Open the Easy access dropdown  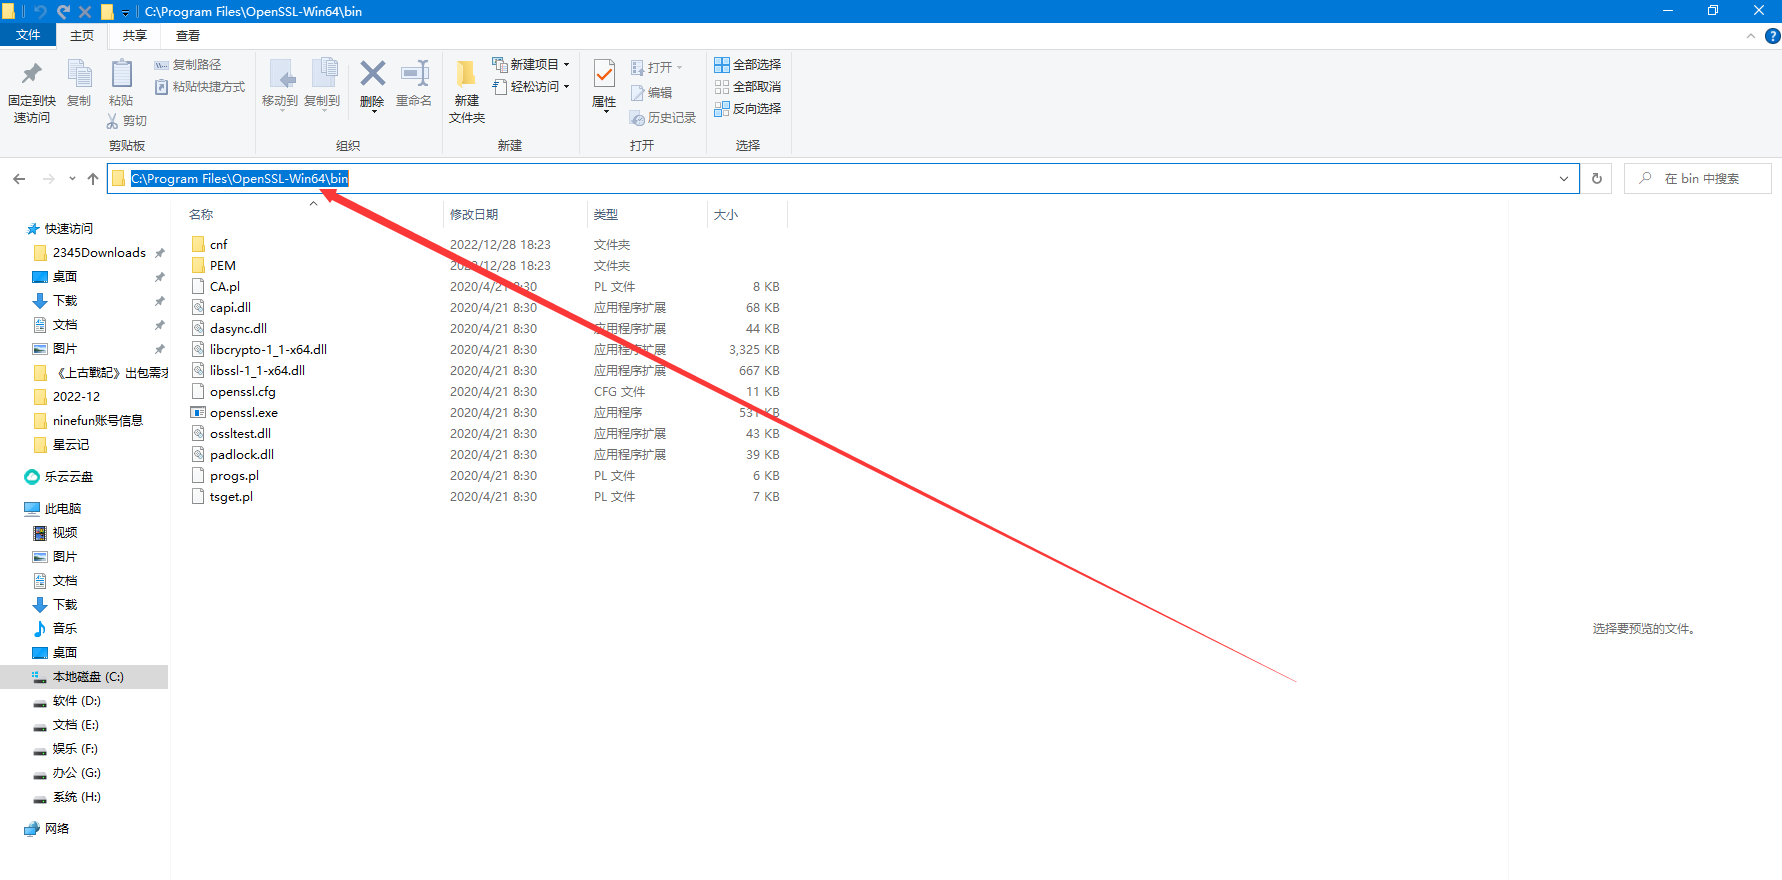click(531, 87)
